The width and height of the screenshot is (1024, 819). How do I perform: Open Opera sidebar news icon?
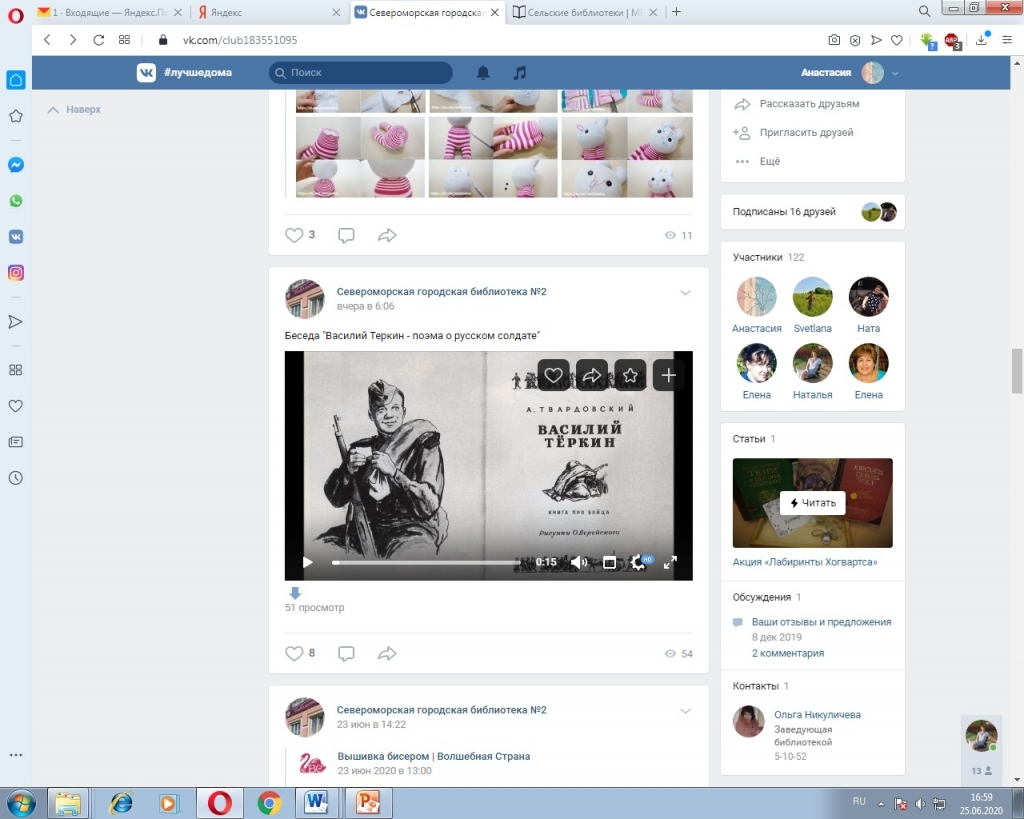[16, 442]
